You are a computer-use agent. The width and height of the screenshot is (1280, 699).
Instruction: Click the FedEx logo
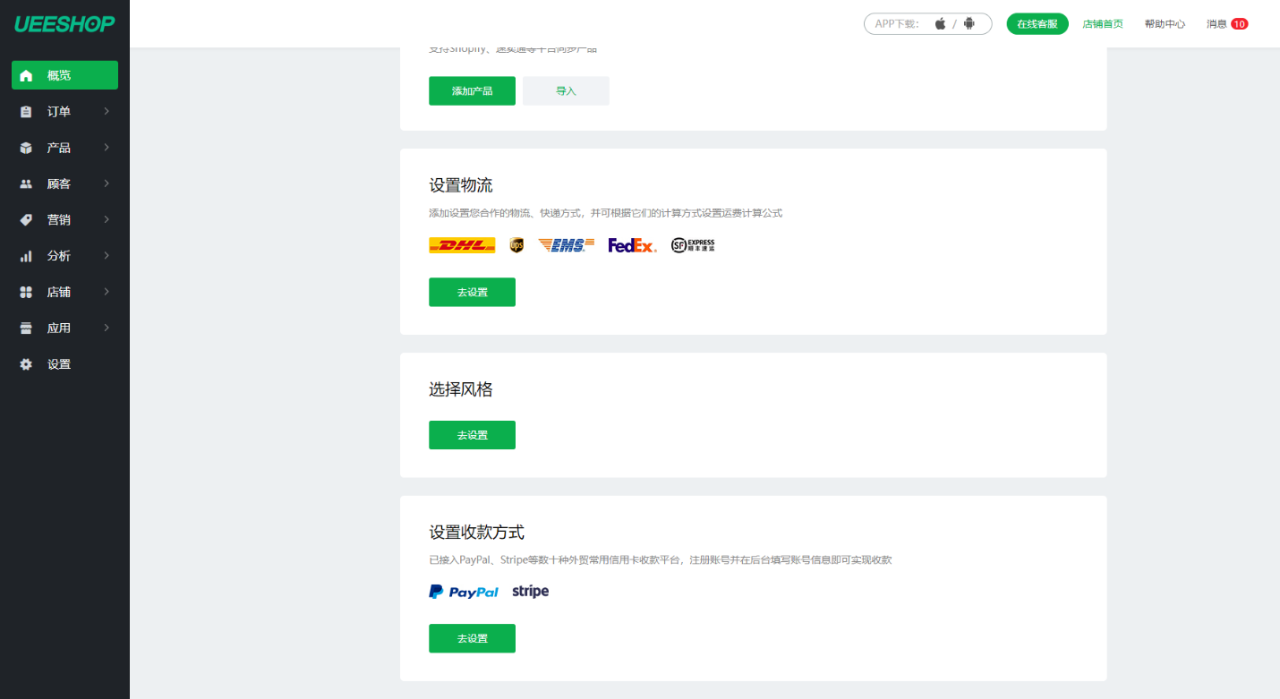[632, 245]
